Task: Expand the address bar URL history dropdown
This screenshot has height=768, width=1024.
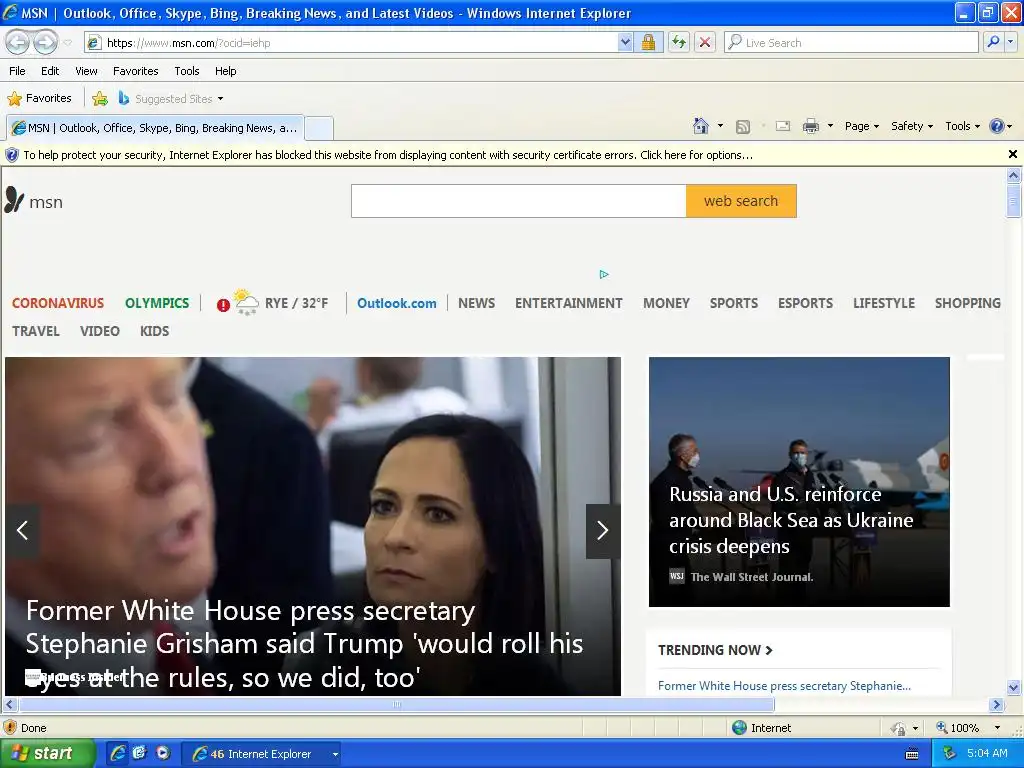Action: click(625, 42)
